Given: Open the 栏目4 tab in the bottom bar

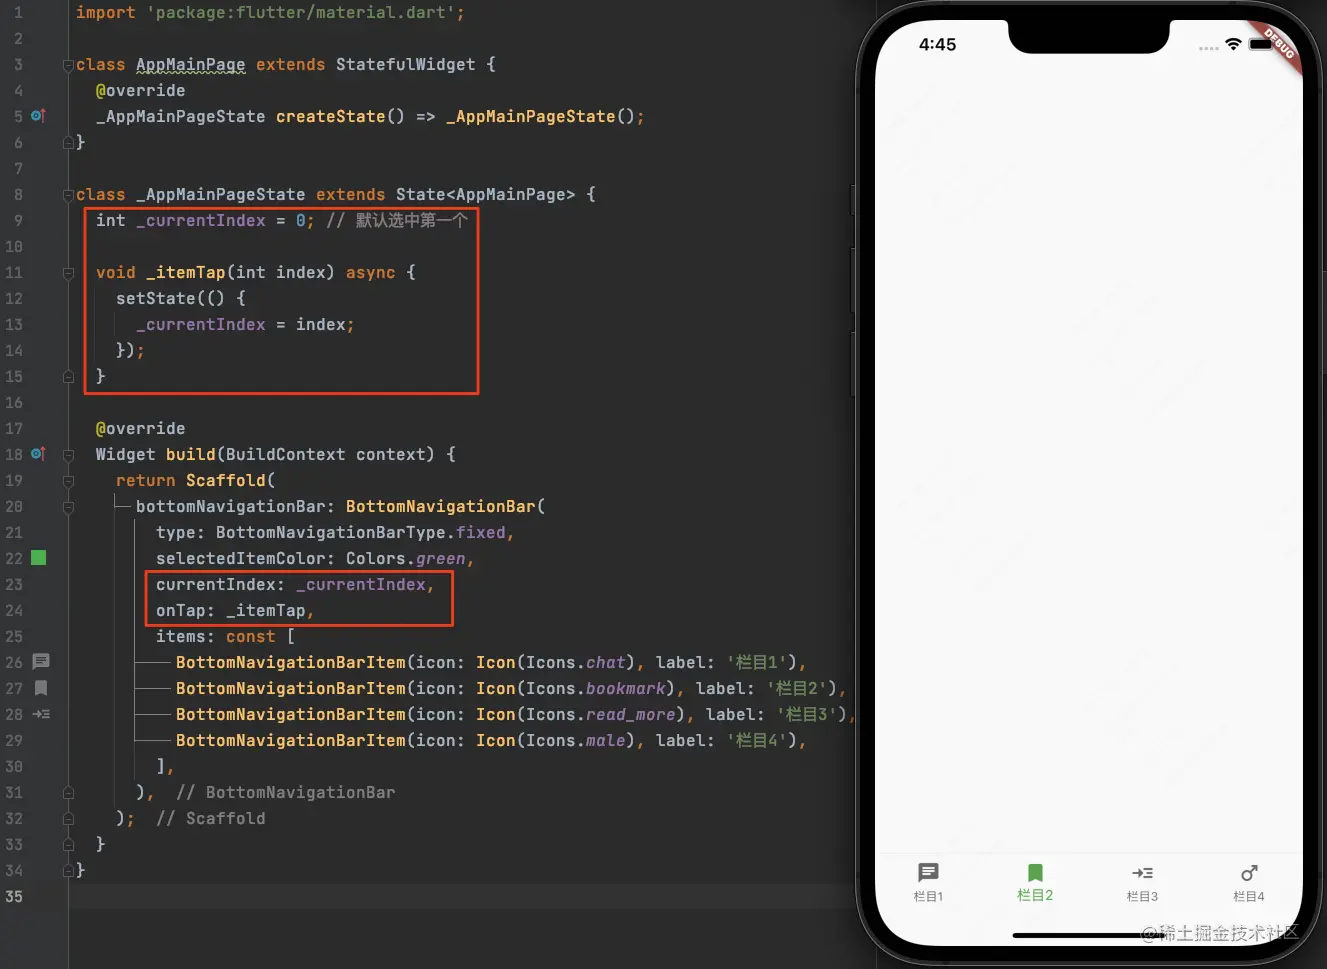Looking at the screenshot, I should point(1248,882).
